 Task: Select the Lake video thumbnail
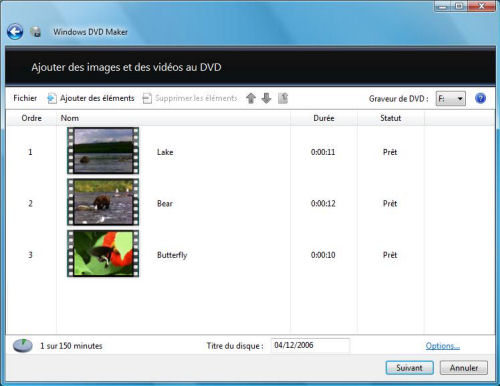pyautogui.click(x=103, y=151)
